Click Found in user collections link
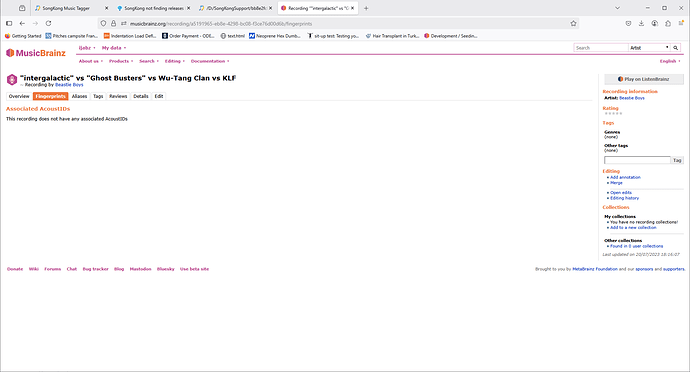 [636, 246]
